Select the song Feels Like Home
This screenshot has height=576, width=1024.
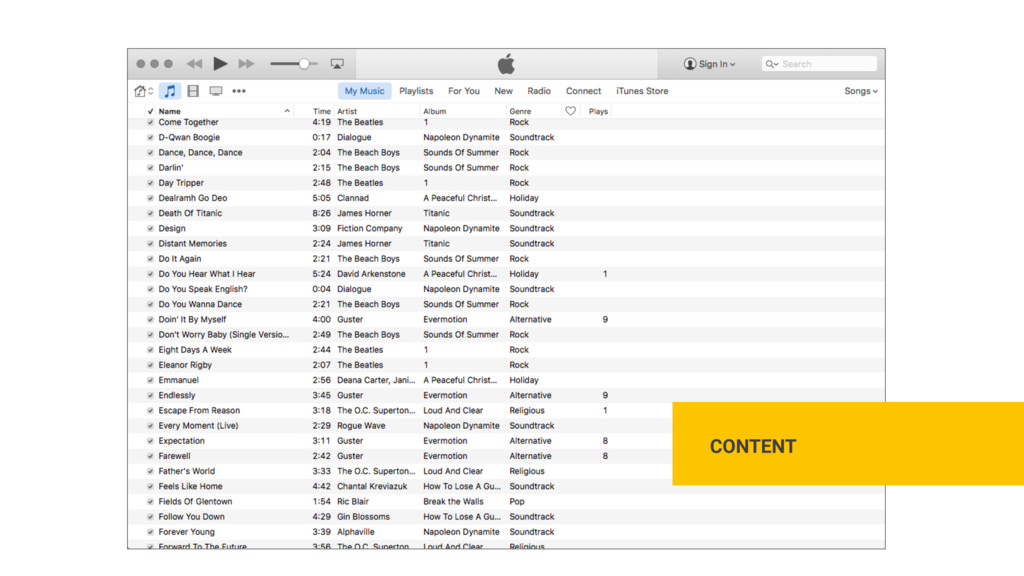[191, 487]
